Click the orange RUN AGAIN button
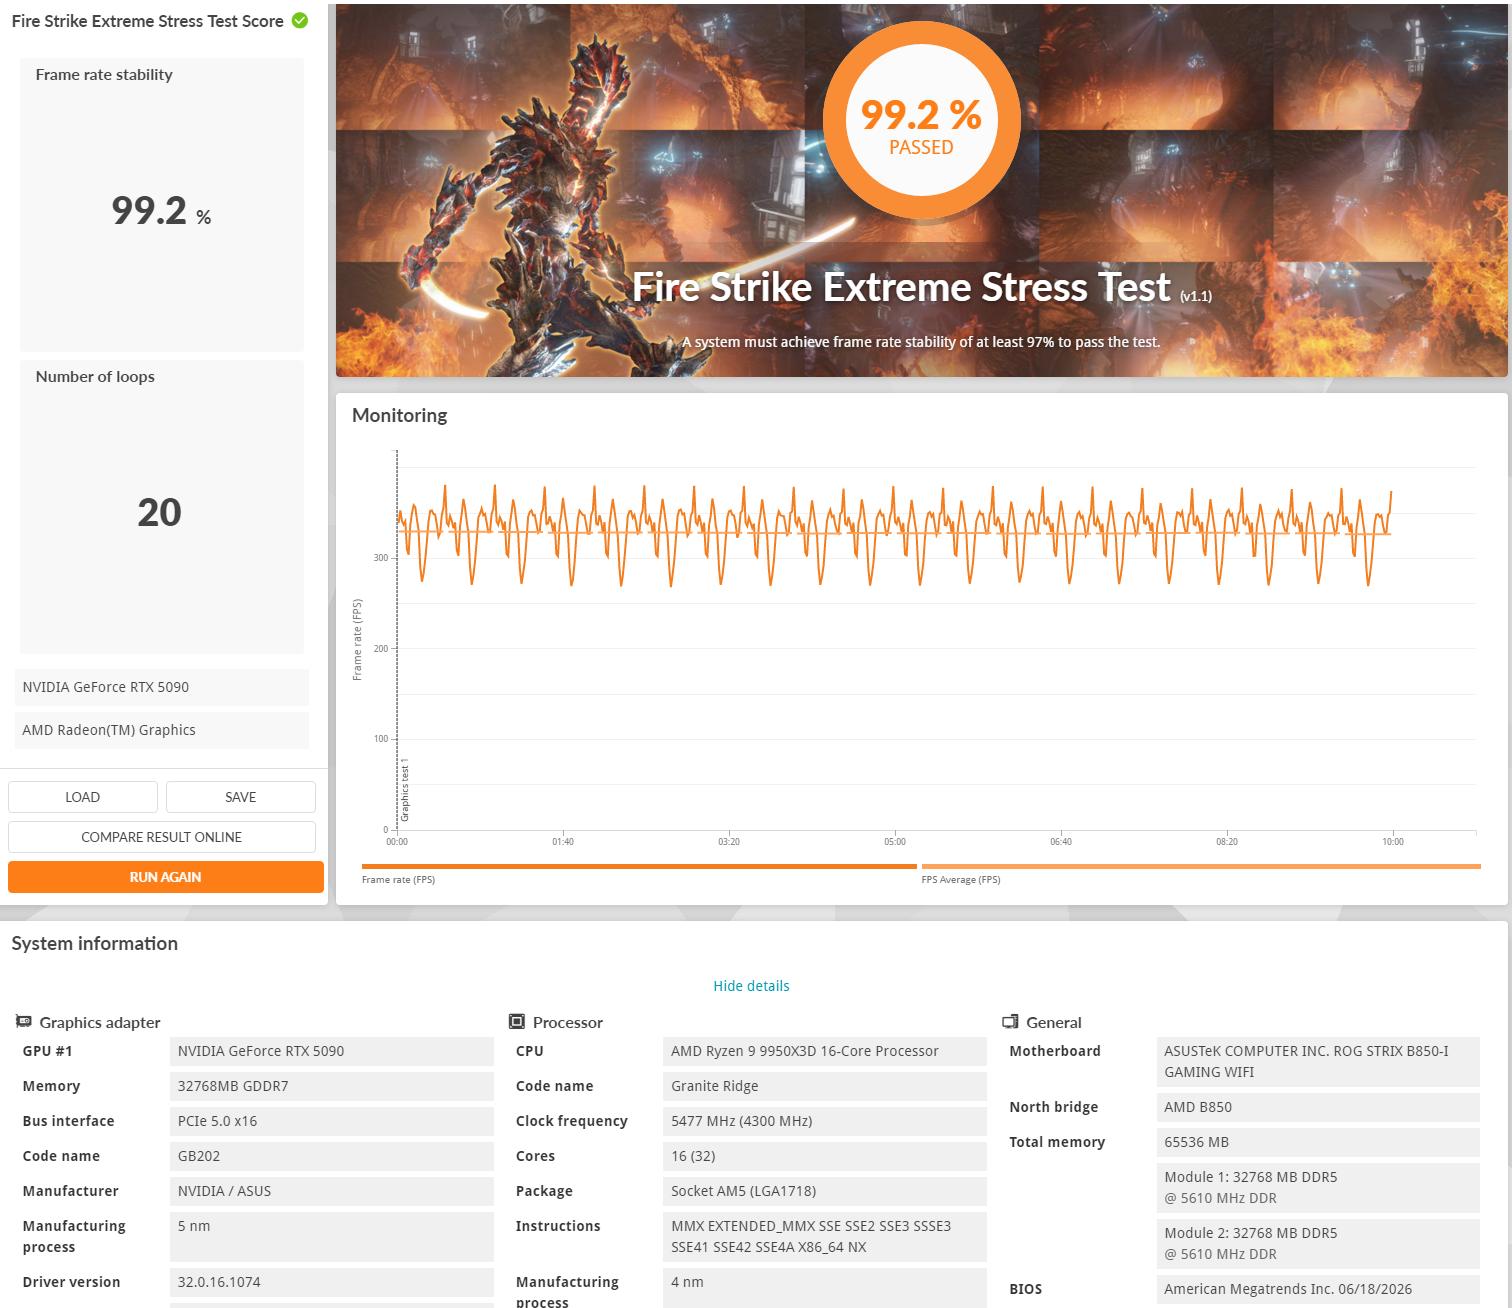The image size is (1512, 1308). (x=166, y=877)
